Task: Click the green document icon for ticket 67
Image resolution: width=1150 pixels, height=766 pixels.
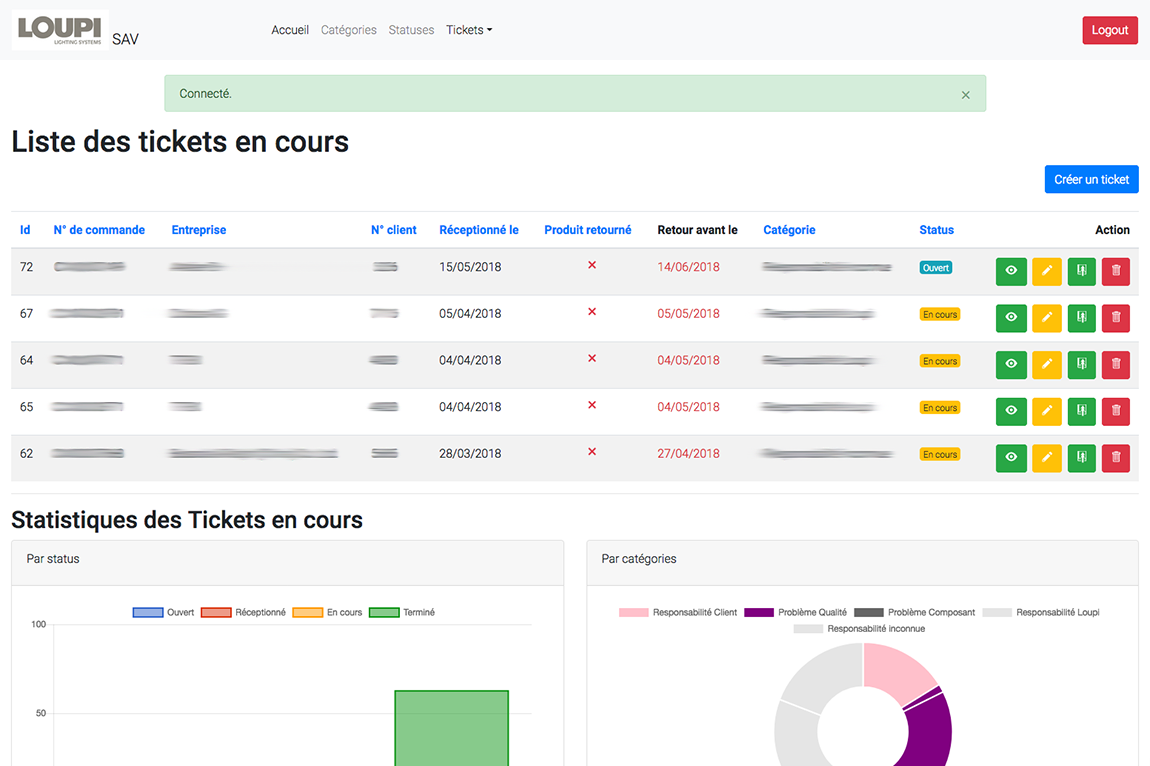Action: (x=1081, y=318)
